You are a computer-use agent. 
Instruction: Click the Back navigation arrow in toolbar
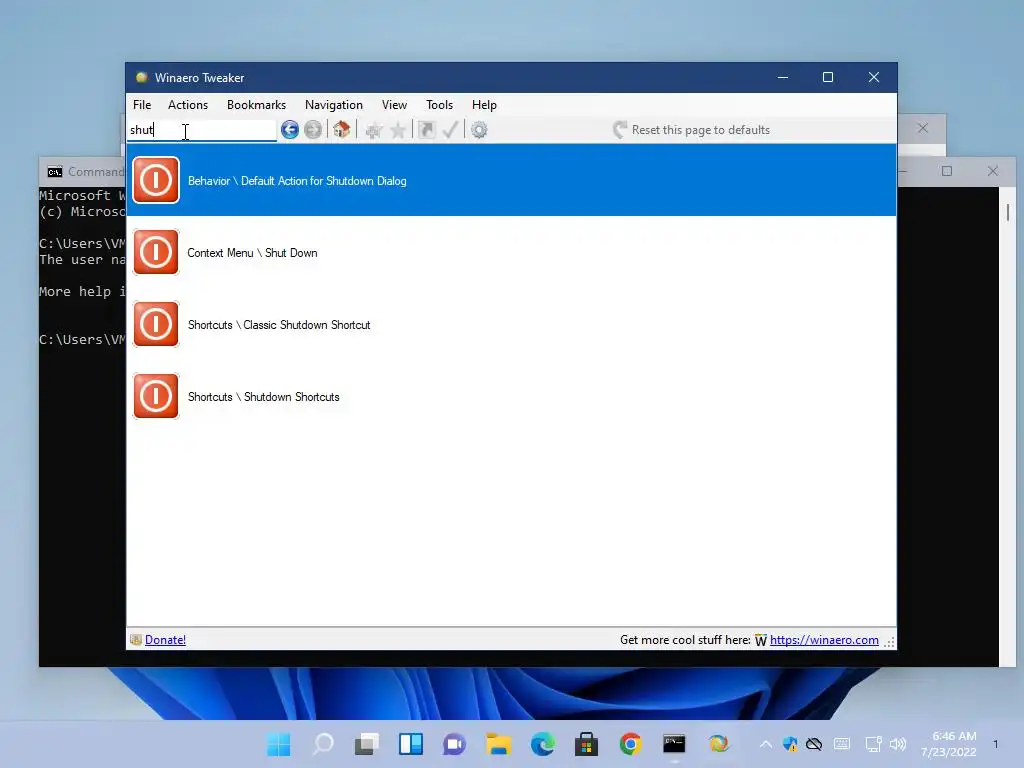(x=289, y=130)
